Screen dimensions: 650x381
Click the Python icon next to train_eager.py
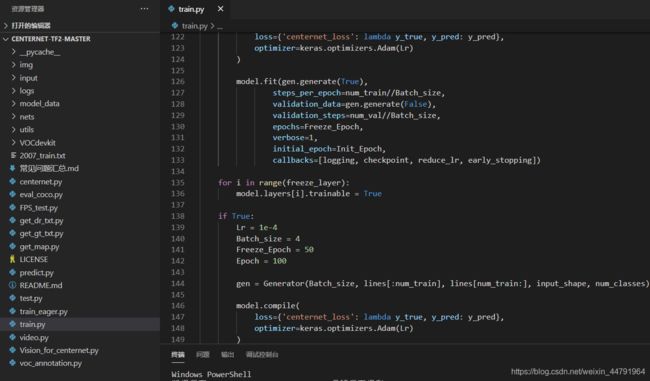(12, 311)
